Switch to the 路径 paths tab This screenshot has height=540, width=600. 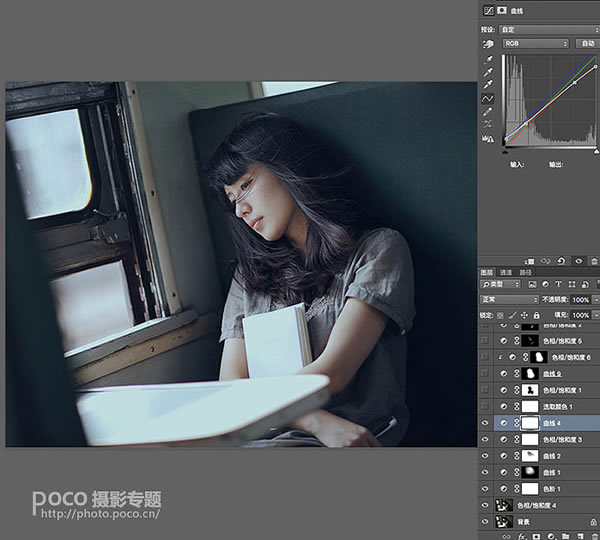(525, 272)
